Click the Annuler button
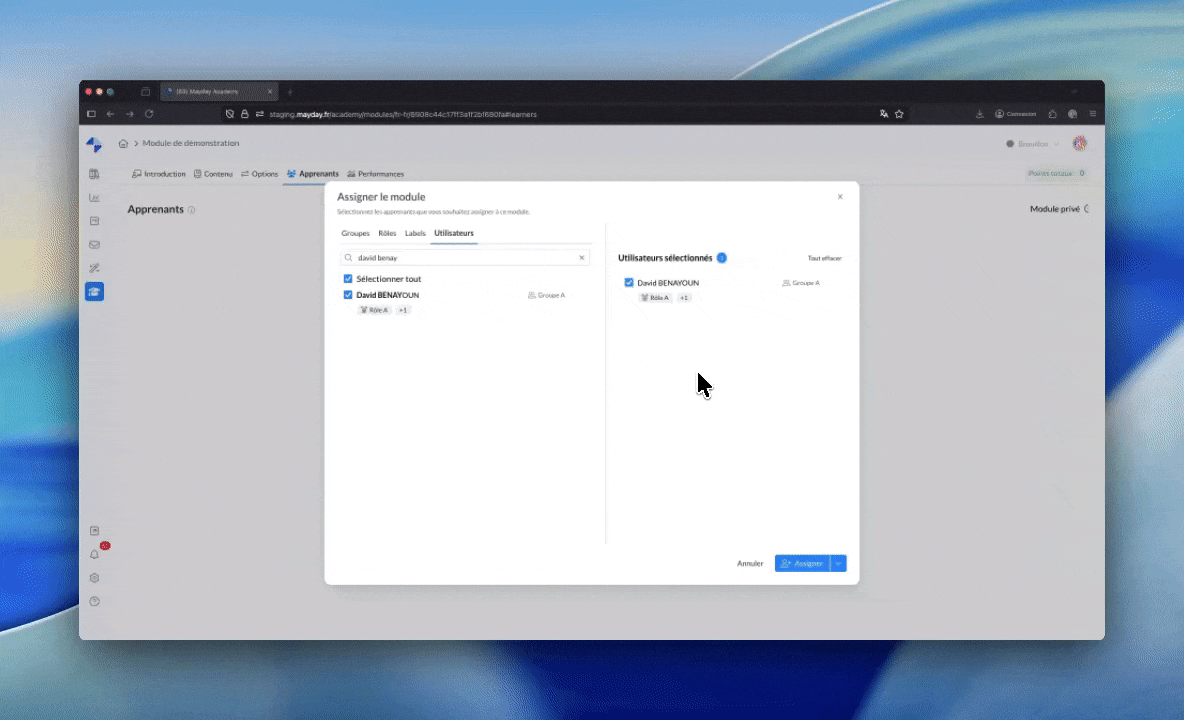1184x720 pixels. (x=750, y=564)
